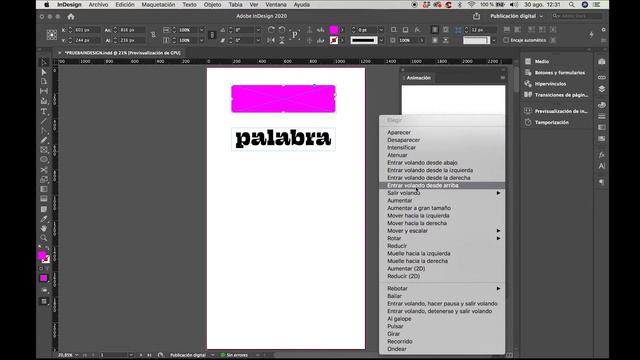Open the Maquetación menu
Viewport: 640px width, 360px height.
pyautogui.click(x=158, y=4)
